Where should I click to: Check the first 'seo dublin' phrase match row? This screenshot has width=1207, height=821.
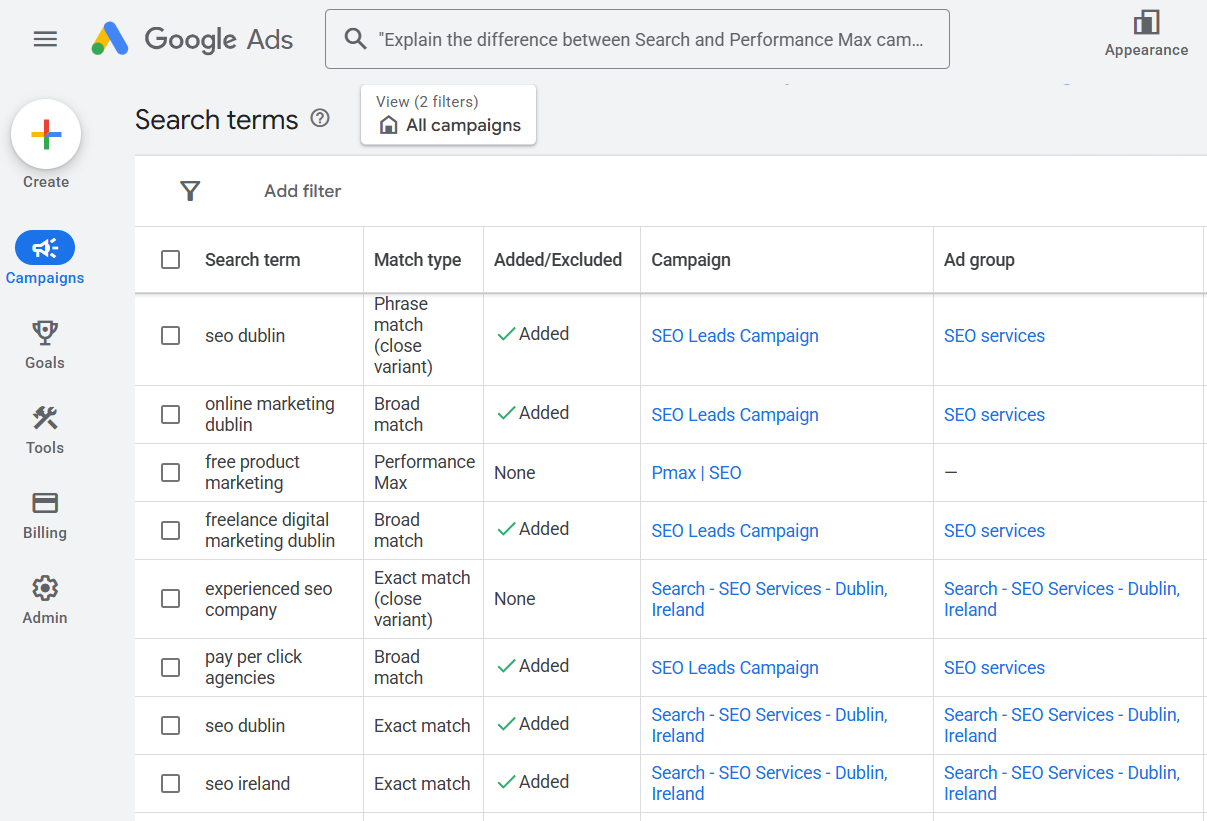point(171,335)
